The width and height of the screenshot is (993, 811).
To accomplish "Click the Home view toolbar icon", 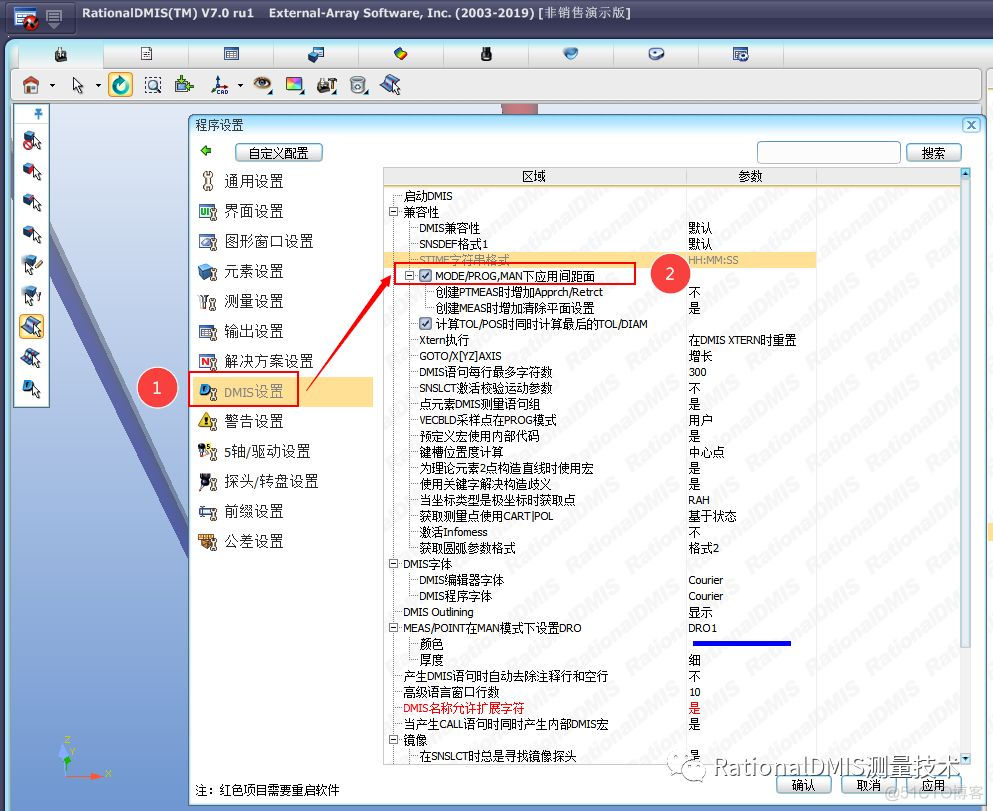I will point(31,84).
